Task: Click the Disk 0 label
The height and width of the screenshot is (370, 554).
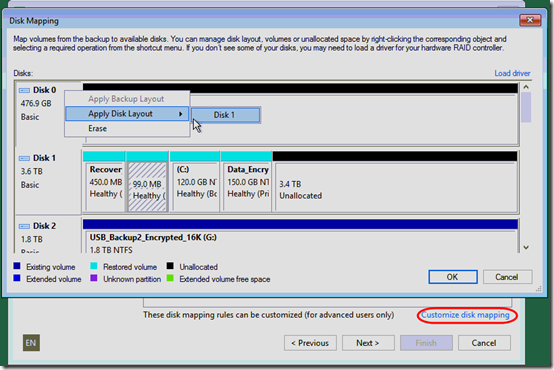Action: (45, 90)
